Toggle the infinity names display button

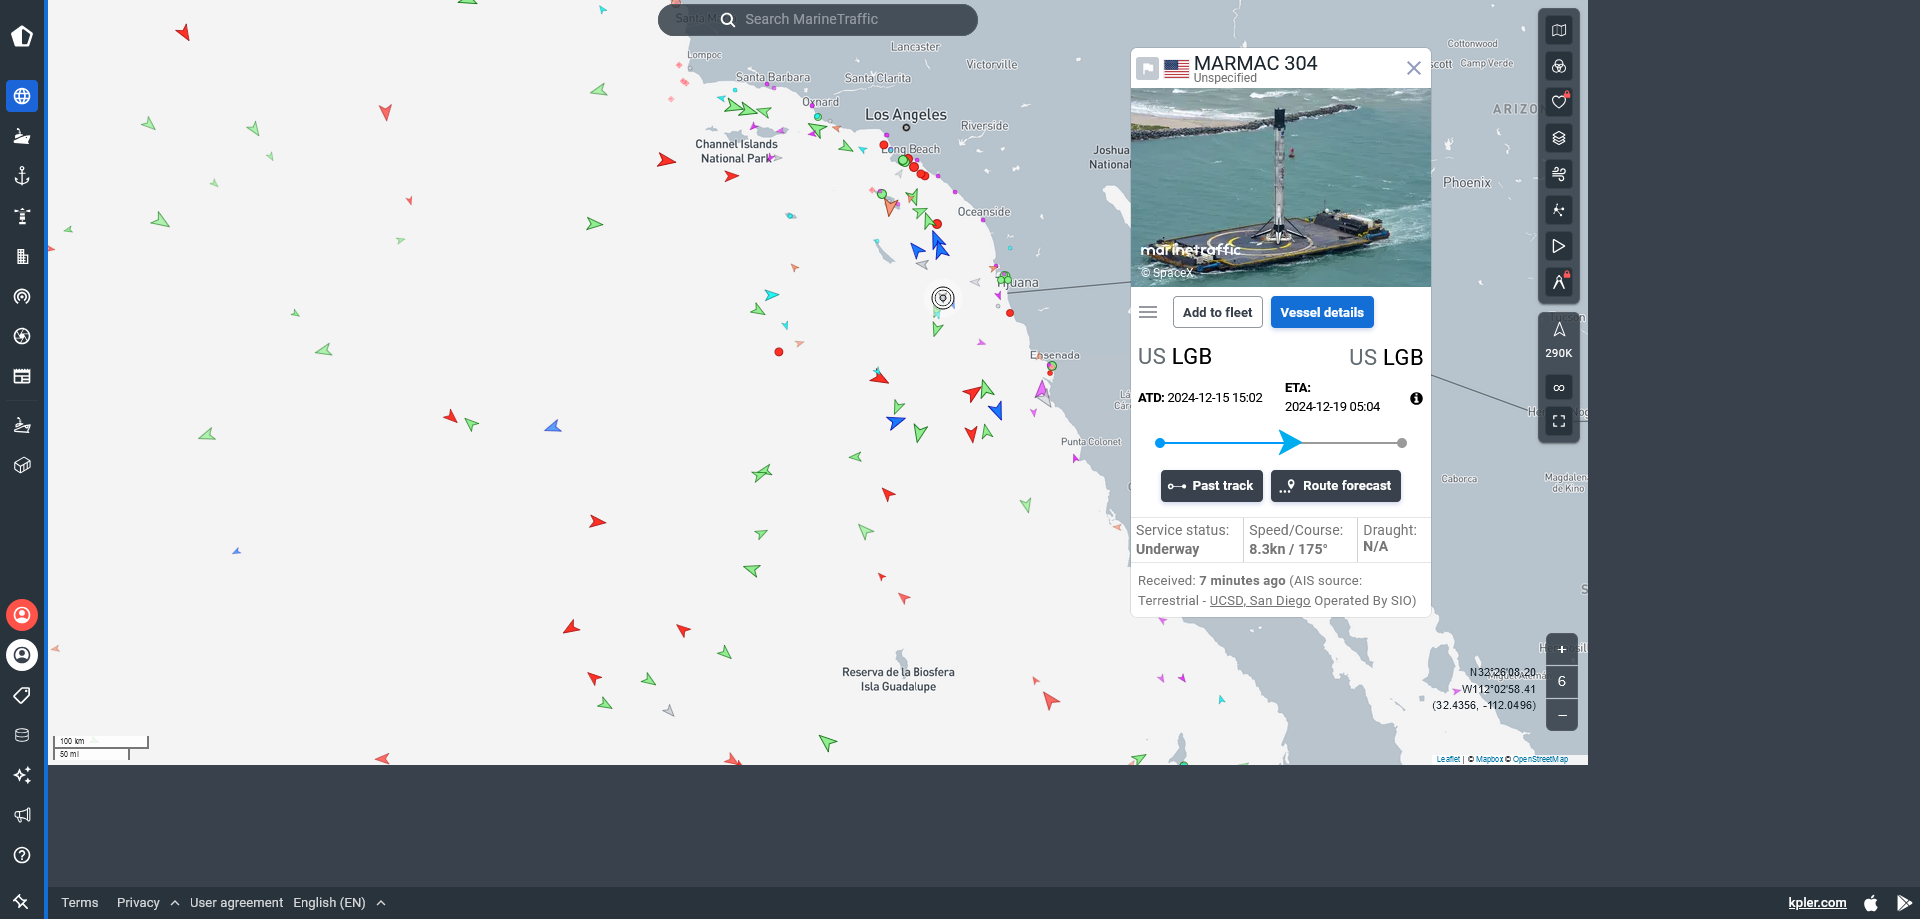coord(1559,387)
